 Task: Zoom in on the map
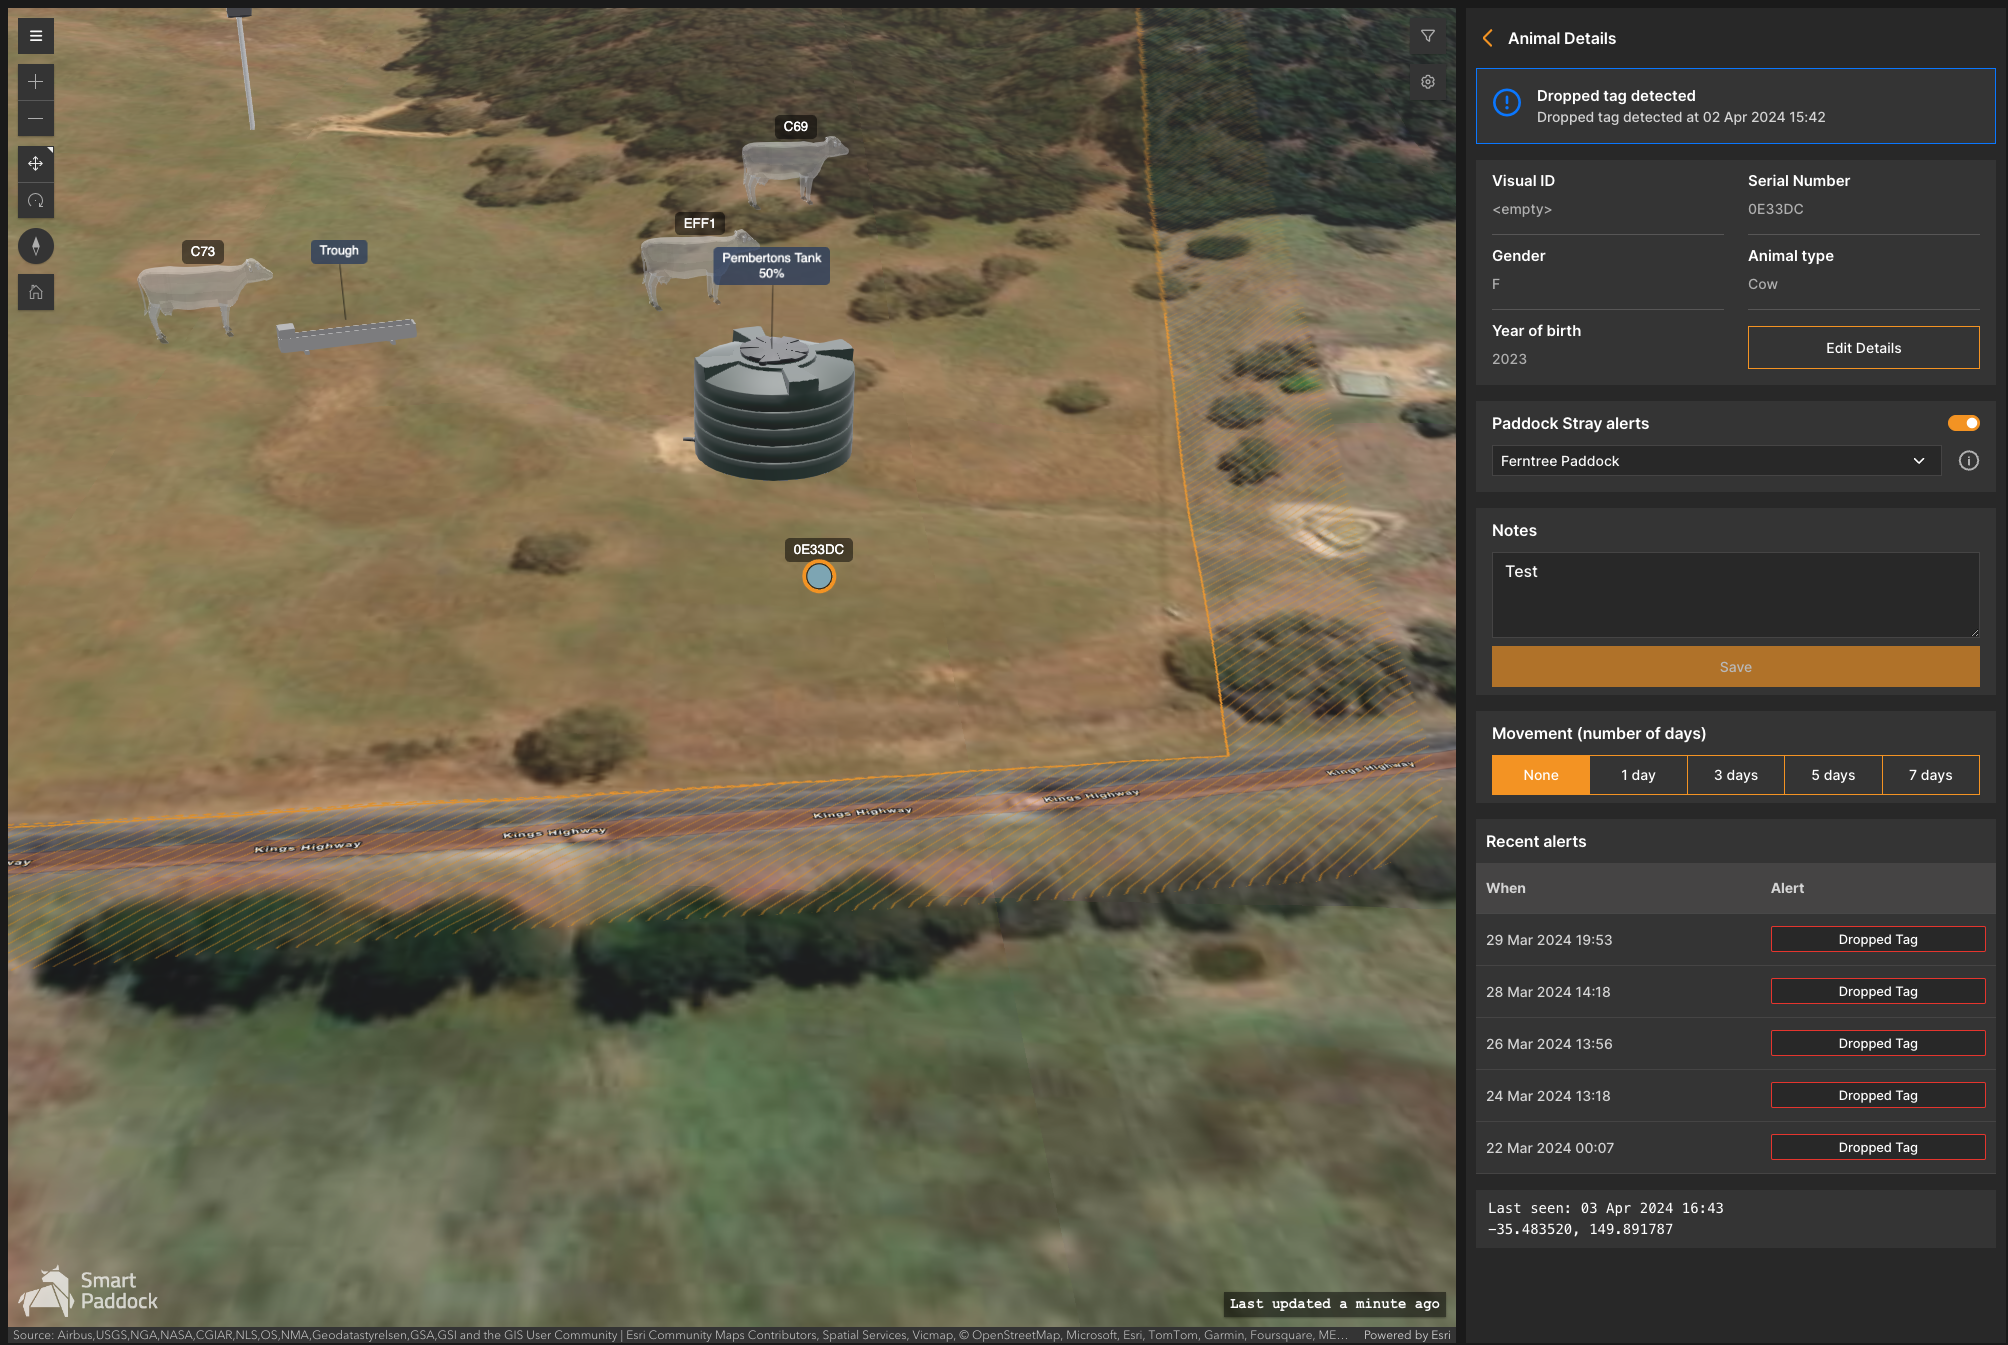click(36, 82)
